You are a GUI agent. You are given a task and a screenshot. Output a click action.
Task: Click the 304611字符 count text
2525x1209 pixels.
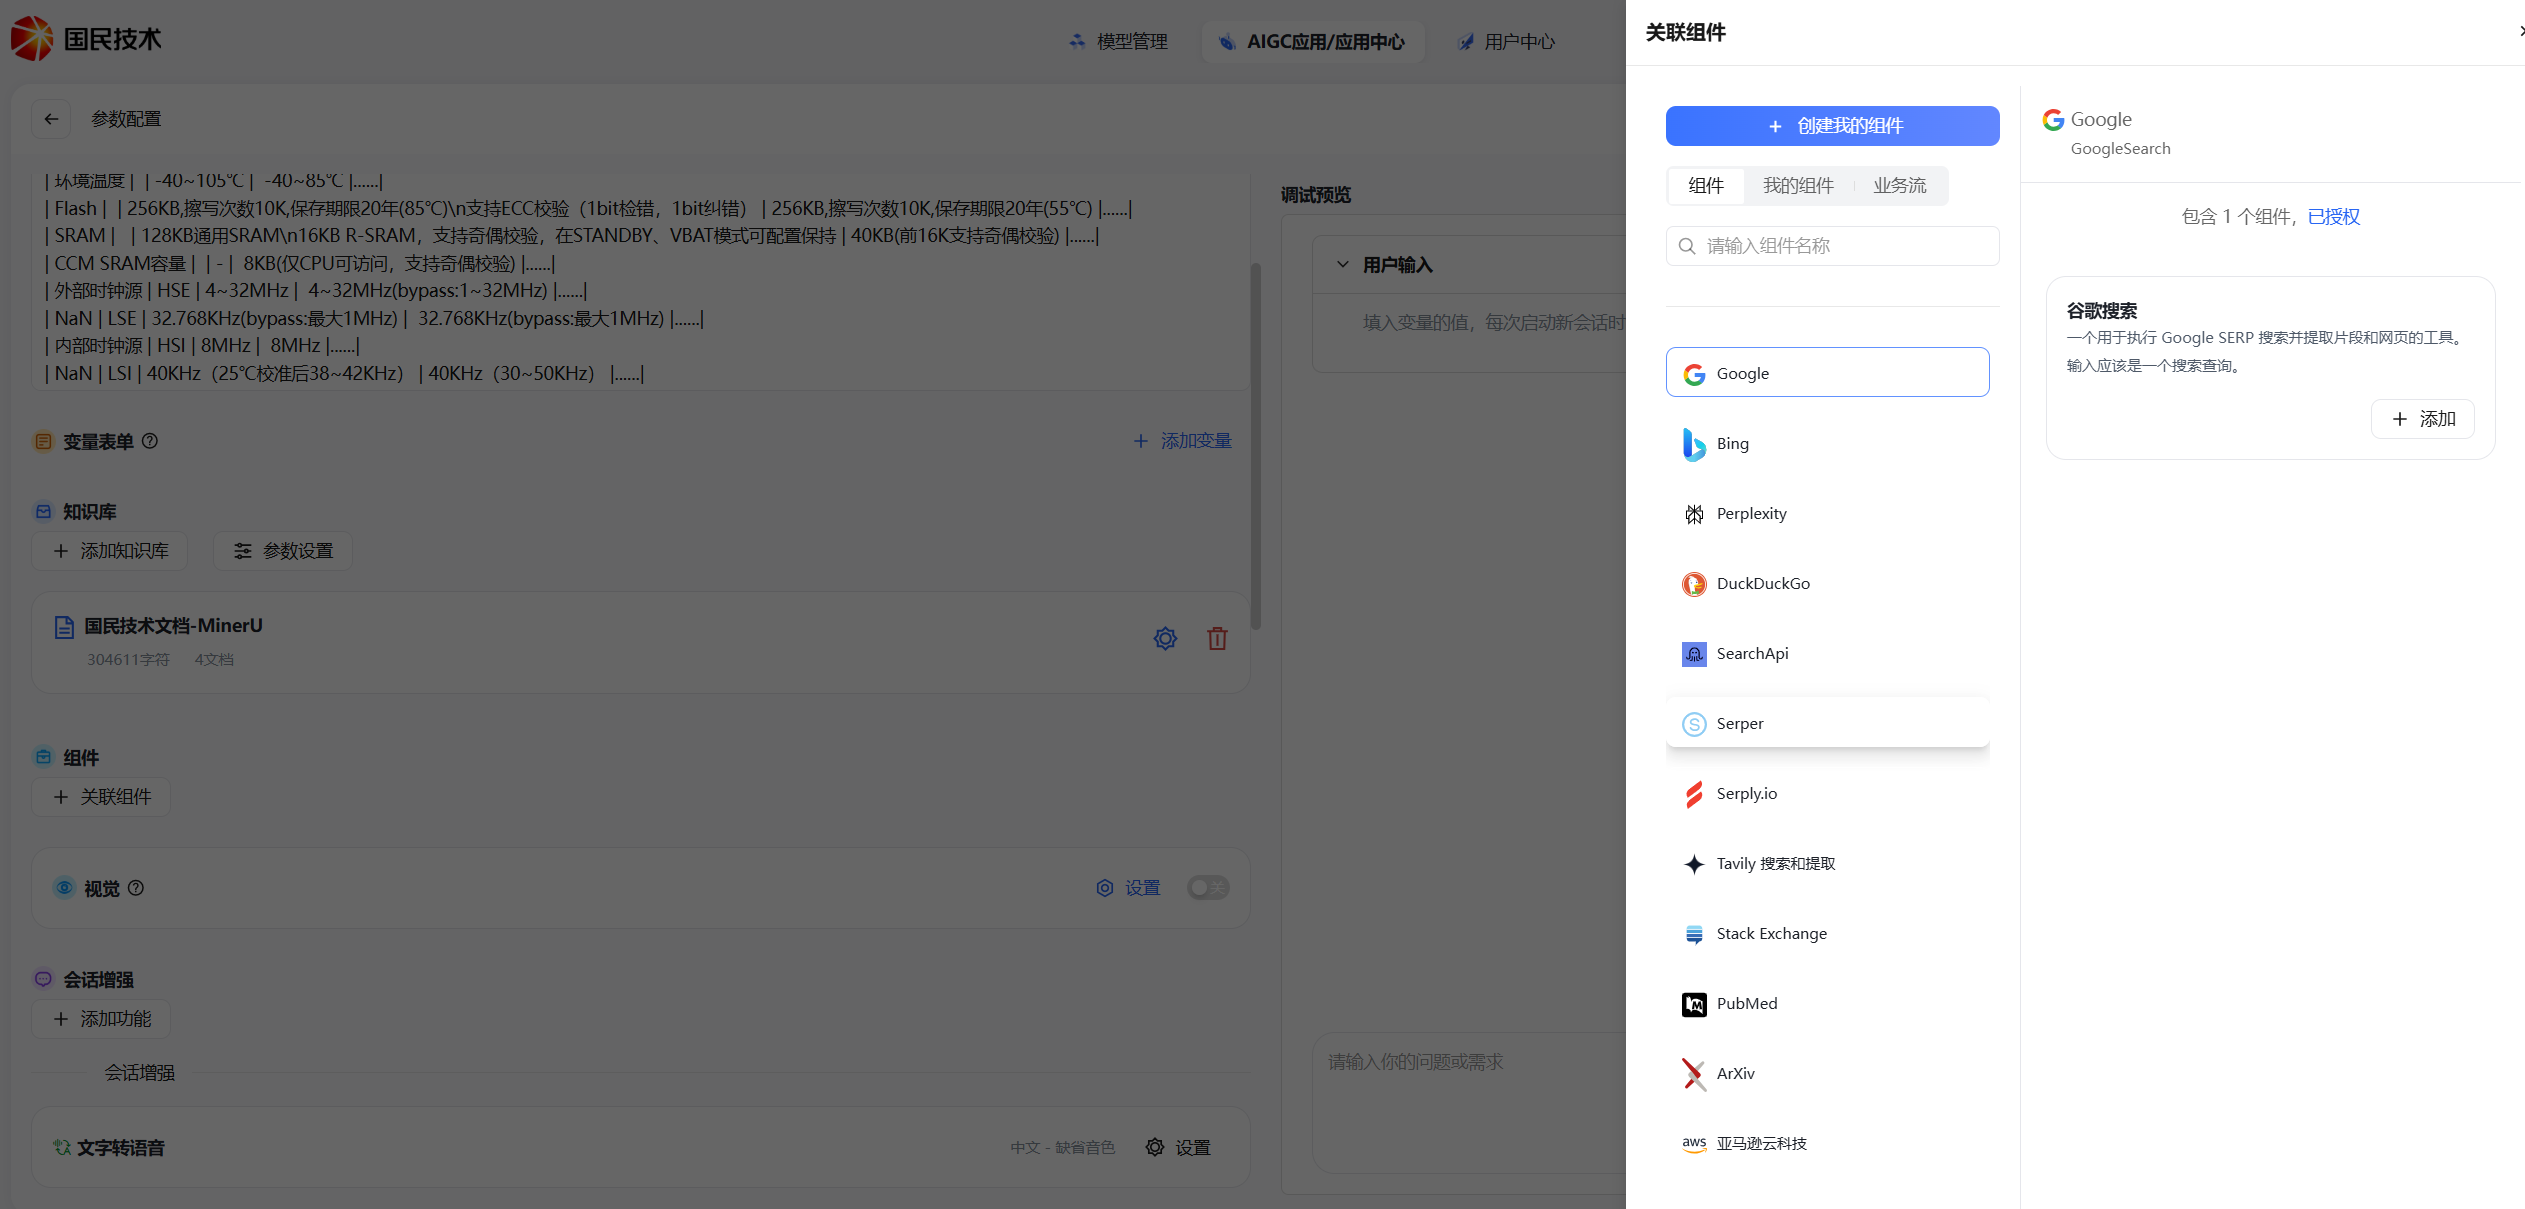(128, 660)
